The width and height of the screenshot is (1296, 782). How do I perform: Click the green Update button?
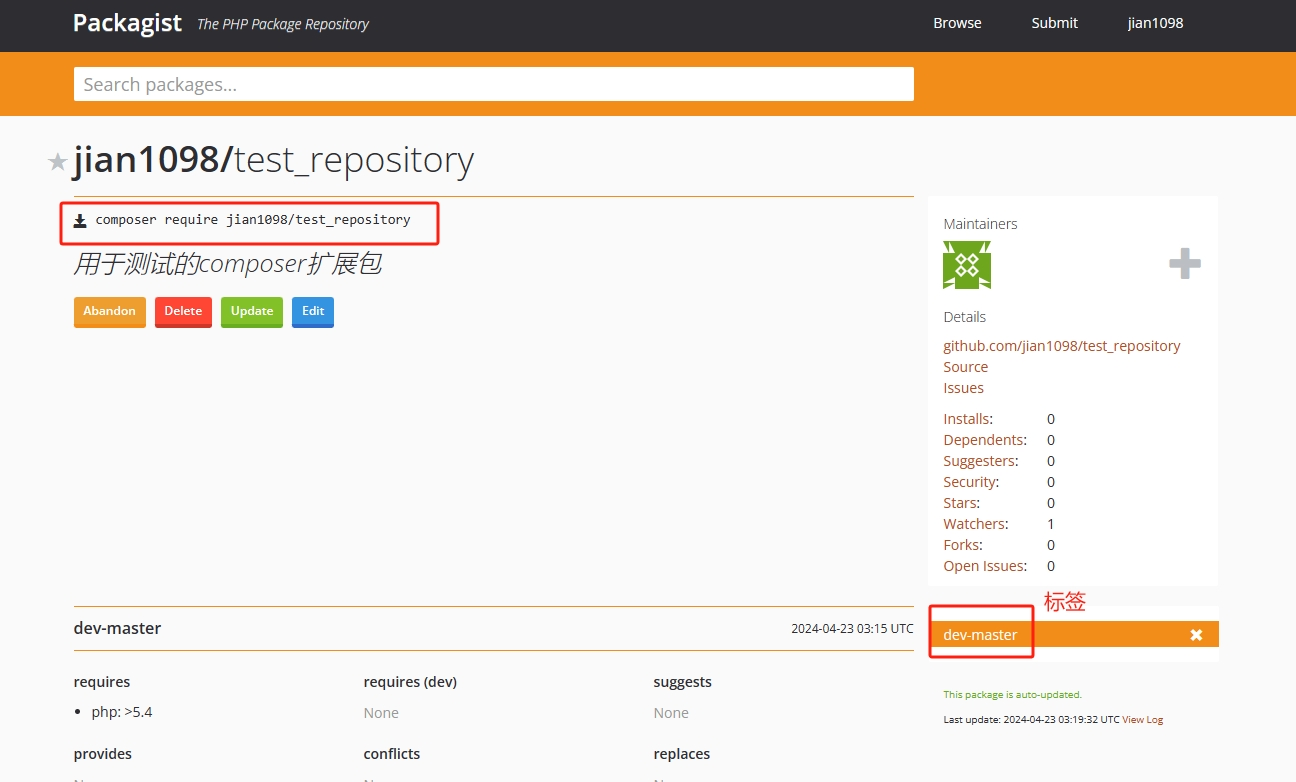point(252,312)
